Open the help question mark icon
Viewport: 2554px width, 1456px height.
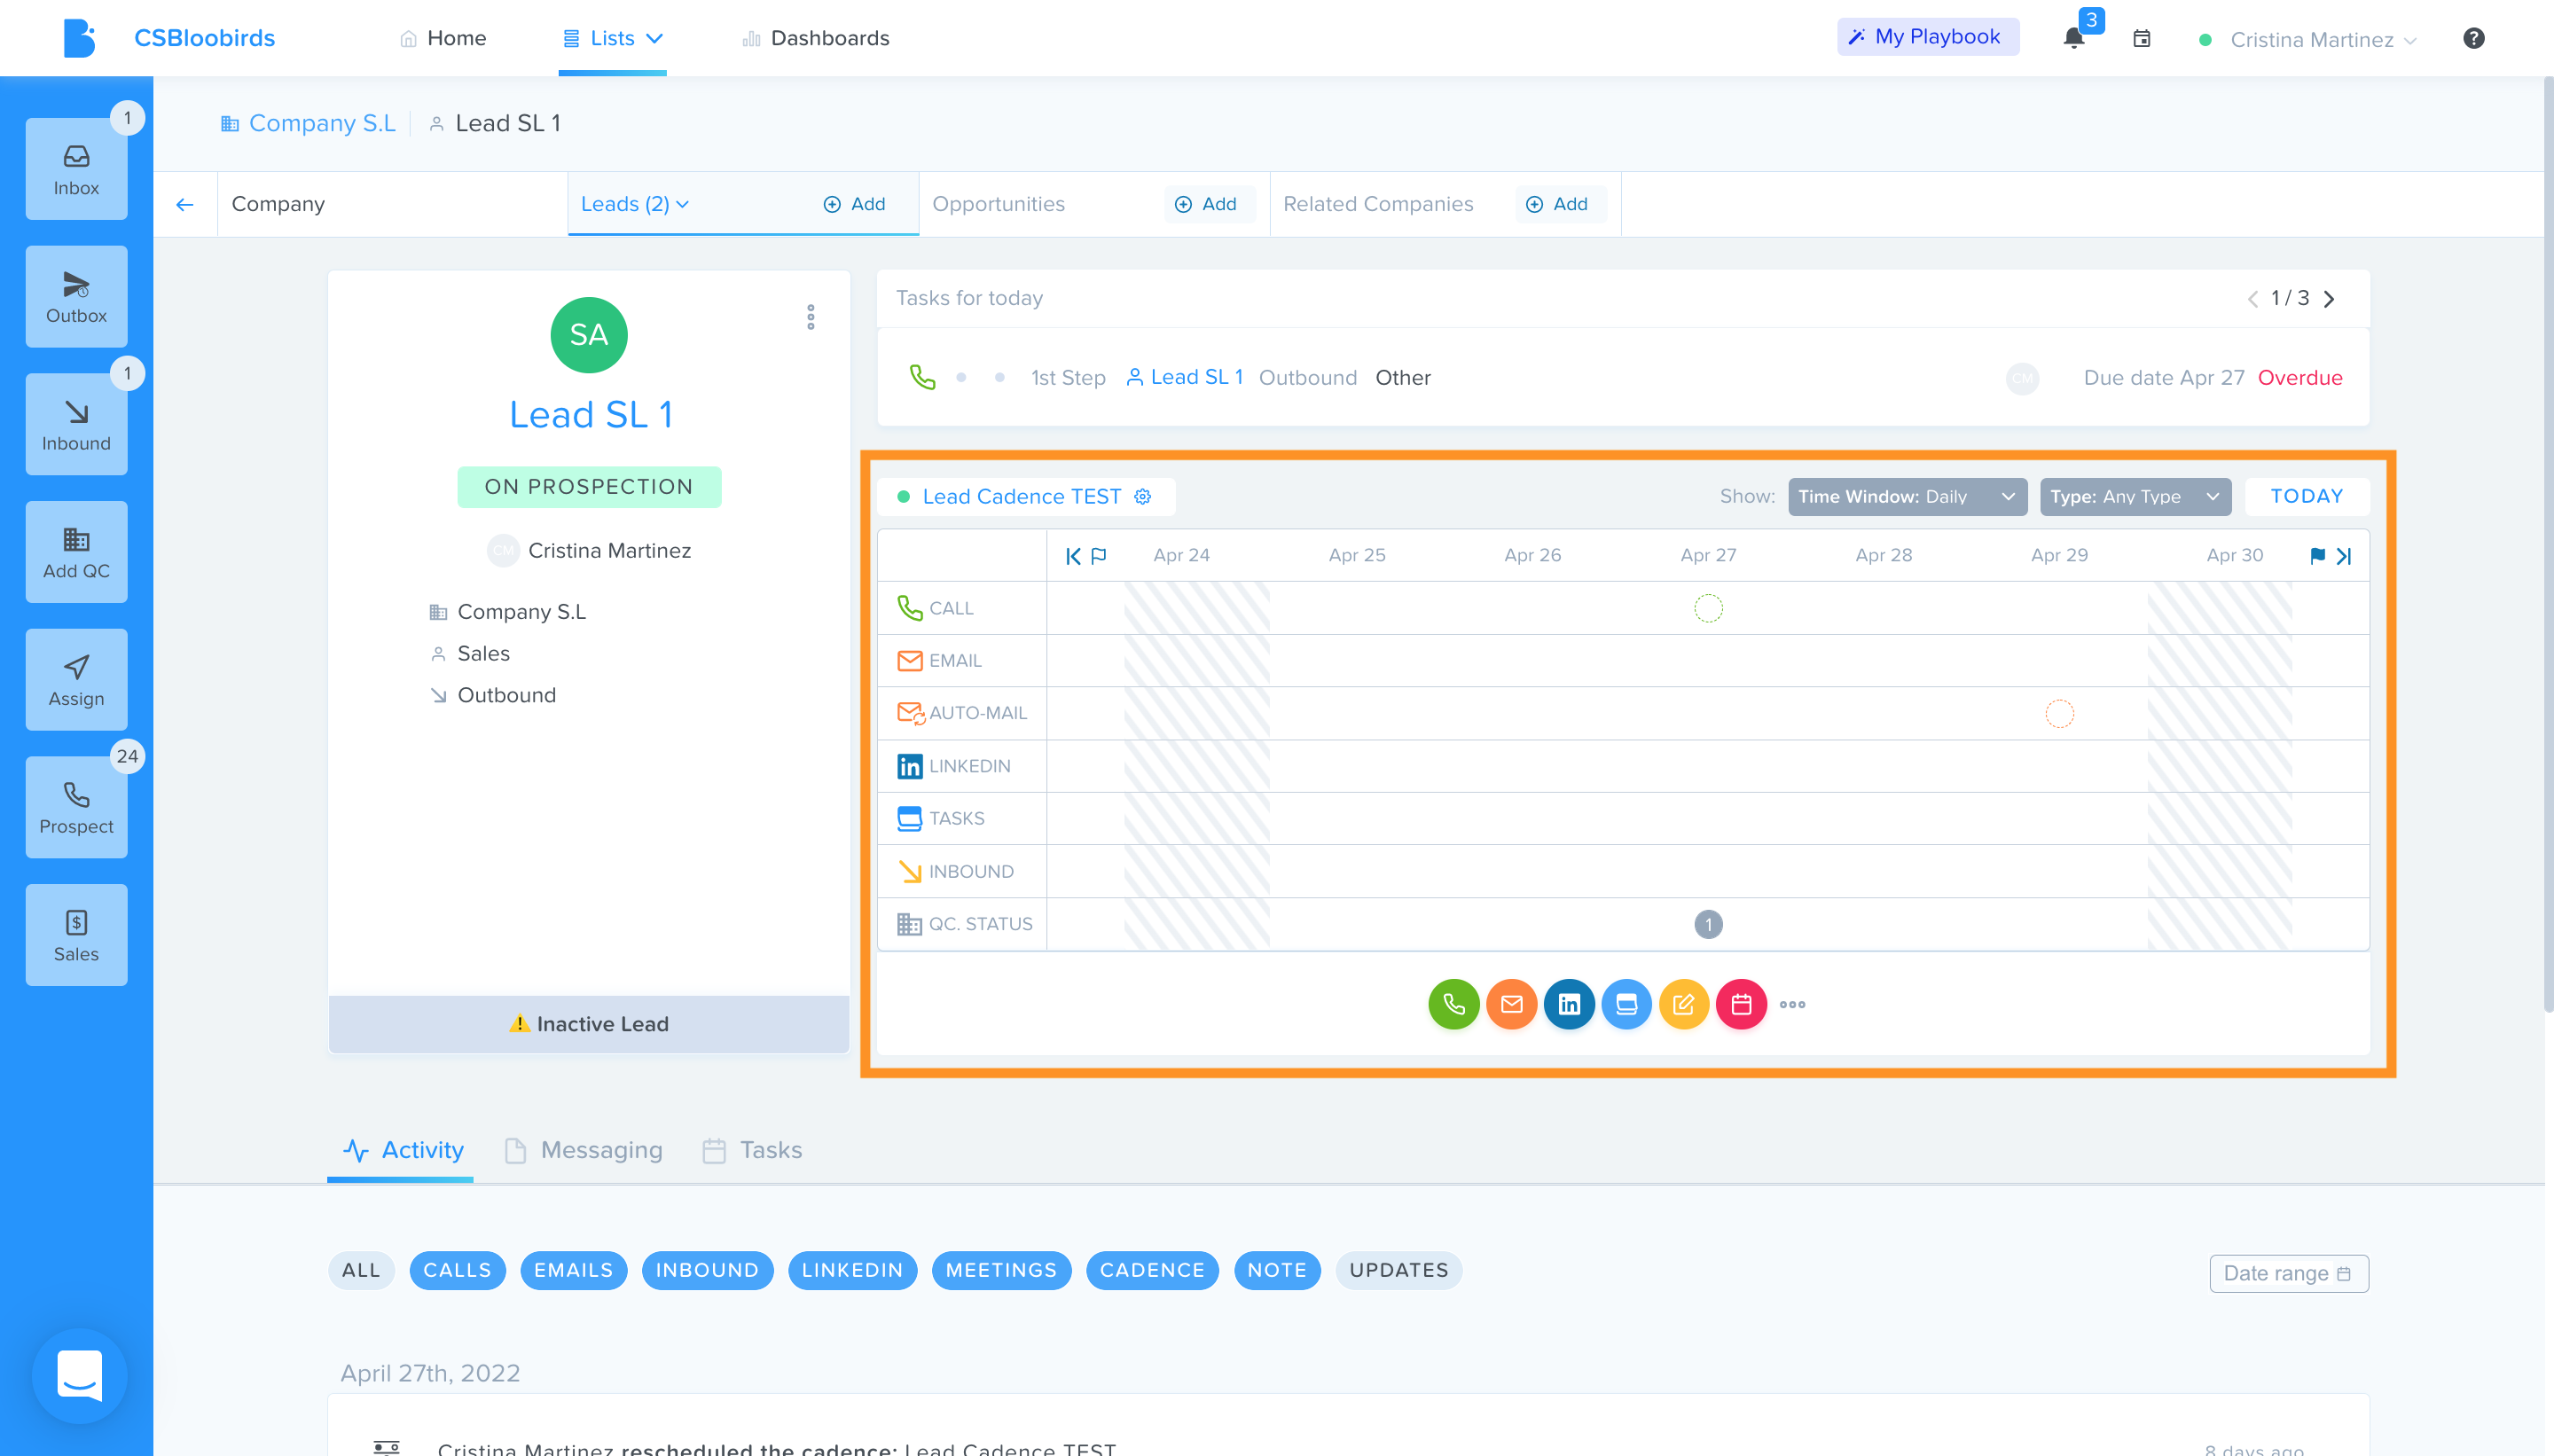coord(2473,38)
